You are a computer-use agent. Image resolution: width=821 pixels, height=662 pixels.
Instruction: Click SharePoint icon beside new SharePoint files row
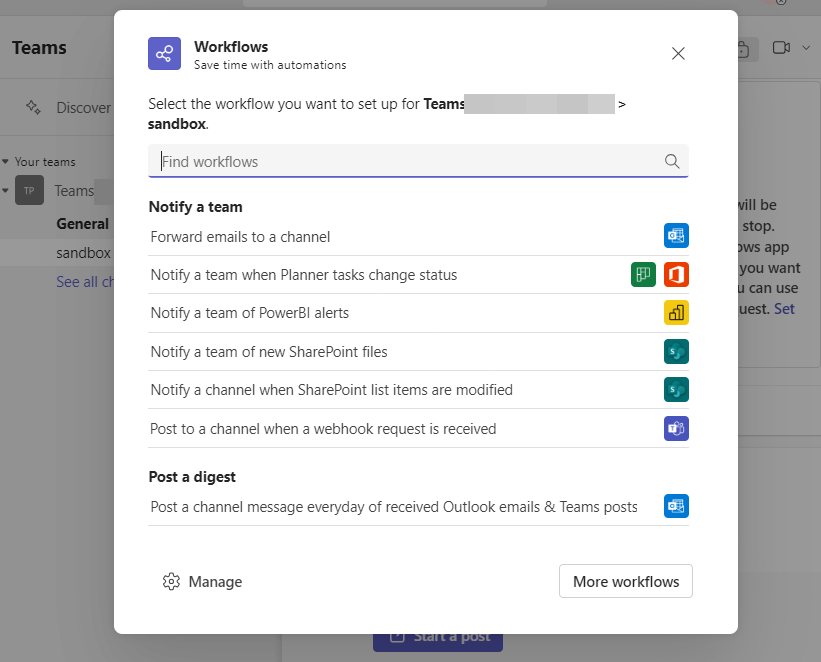pos(676,351)
